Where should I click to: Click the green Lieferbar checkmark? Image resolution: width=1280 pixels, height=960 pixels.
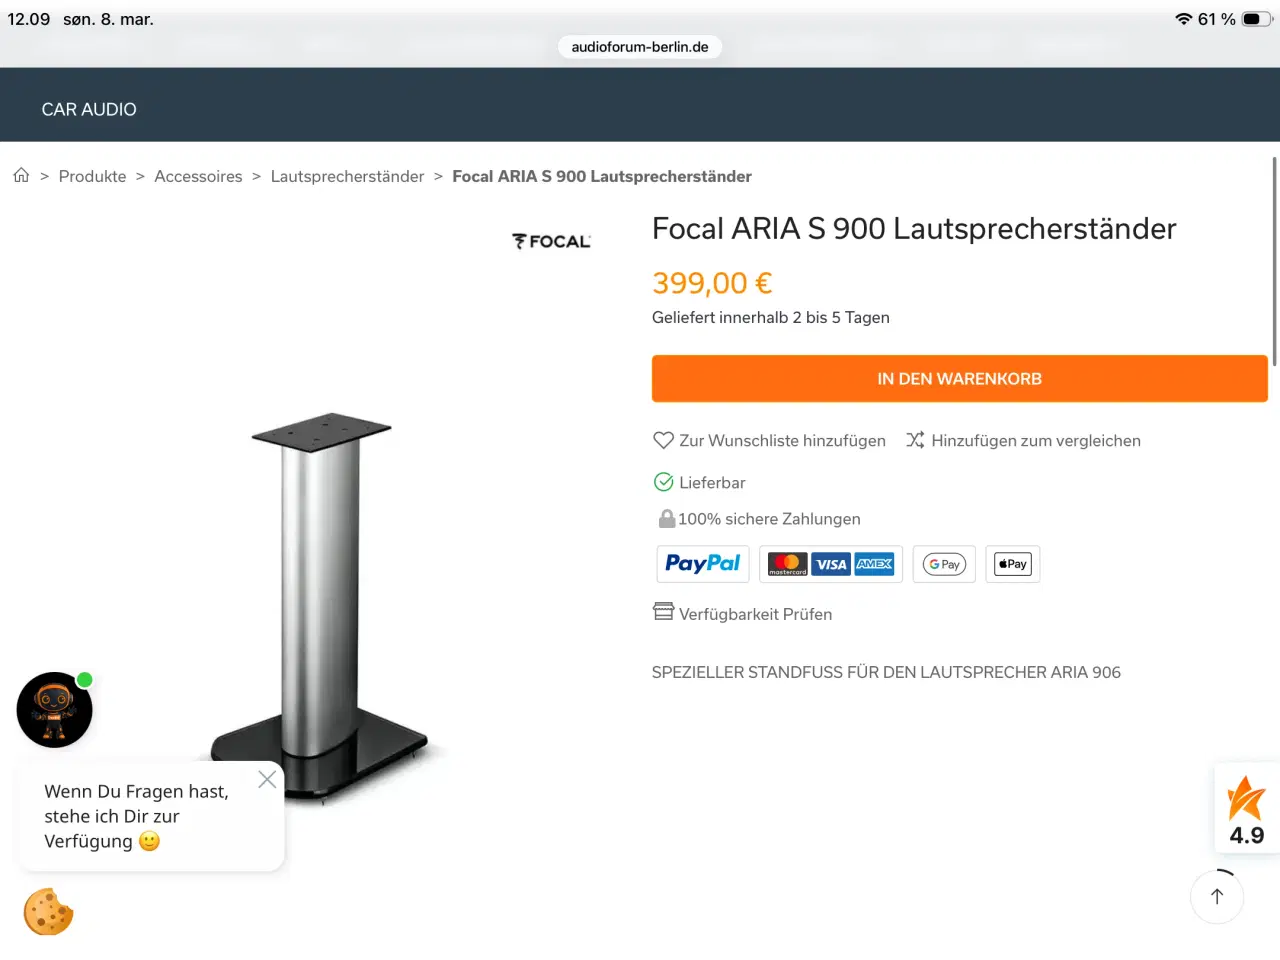click(x=663, y=481)
